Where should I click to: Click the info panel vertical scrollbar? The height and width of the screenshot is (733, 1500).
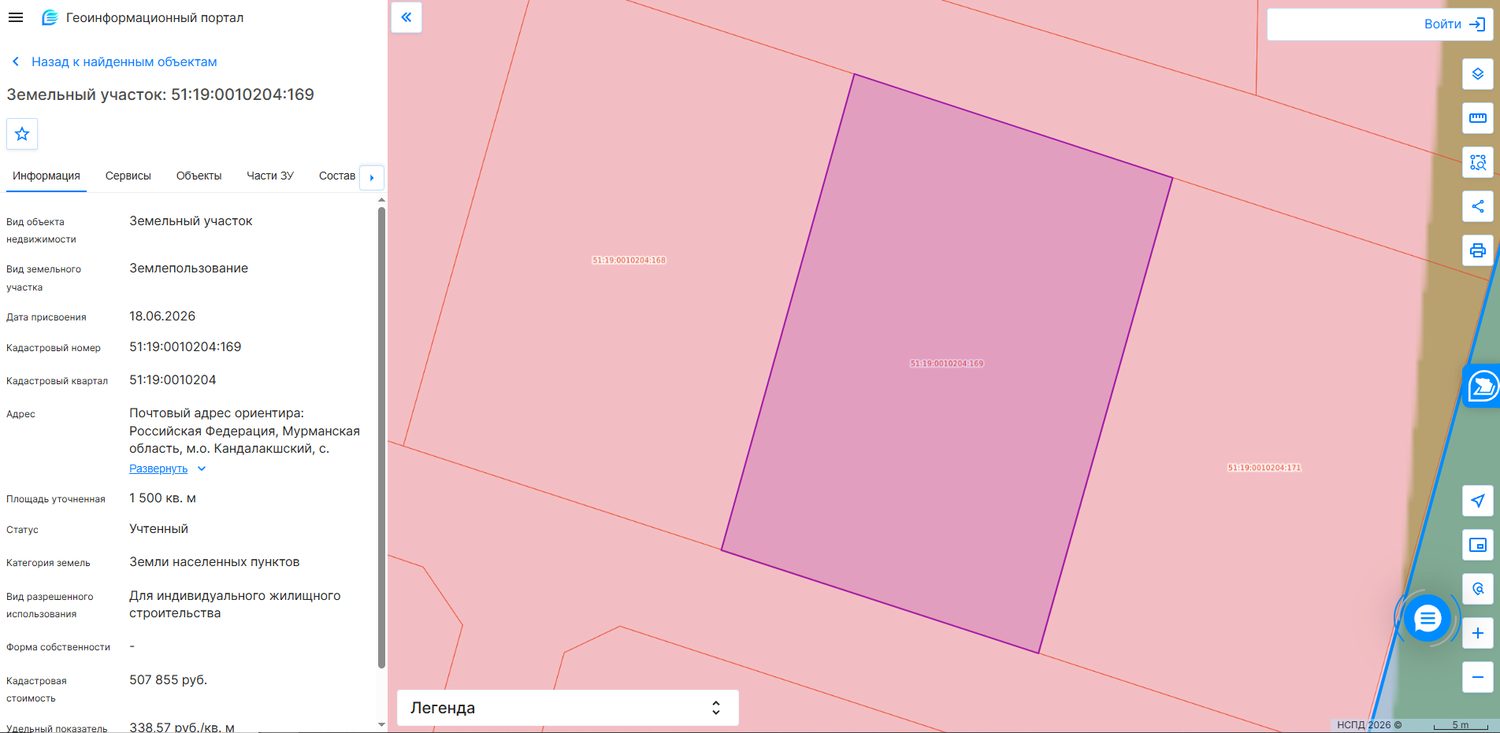pyautogui.click(x=381, y=437)
